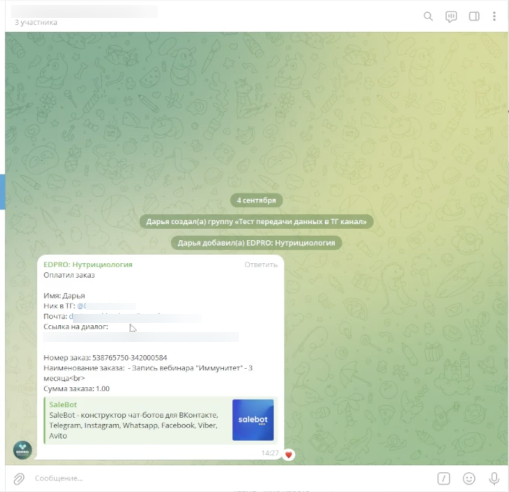Open the emoji picker smiley icon
This screenshot has height=492, width=509.
point(469,479)
